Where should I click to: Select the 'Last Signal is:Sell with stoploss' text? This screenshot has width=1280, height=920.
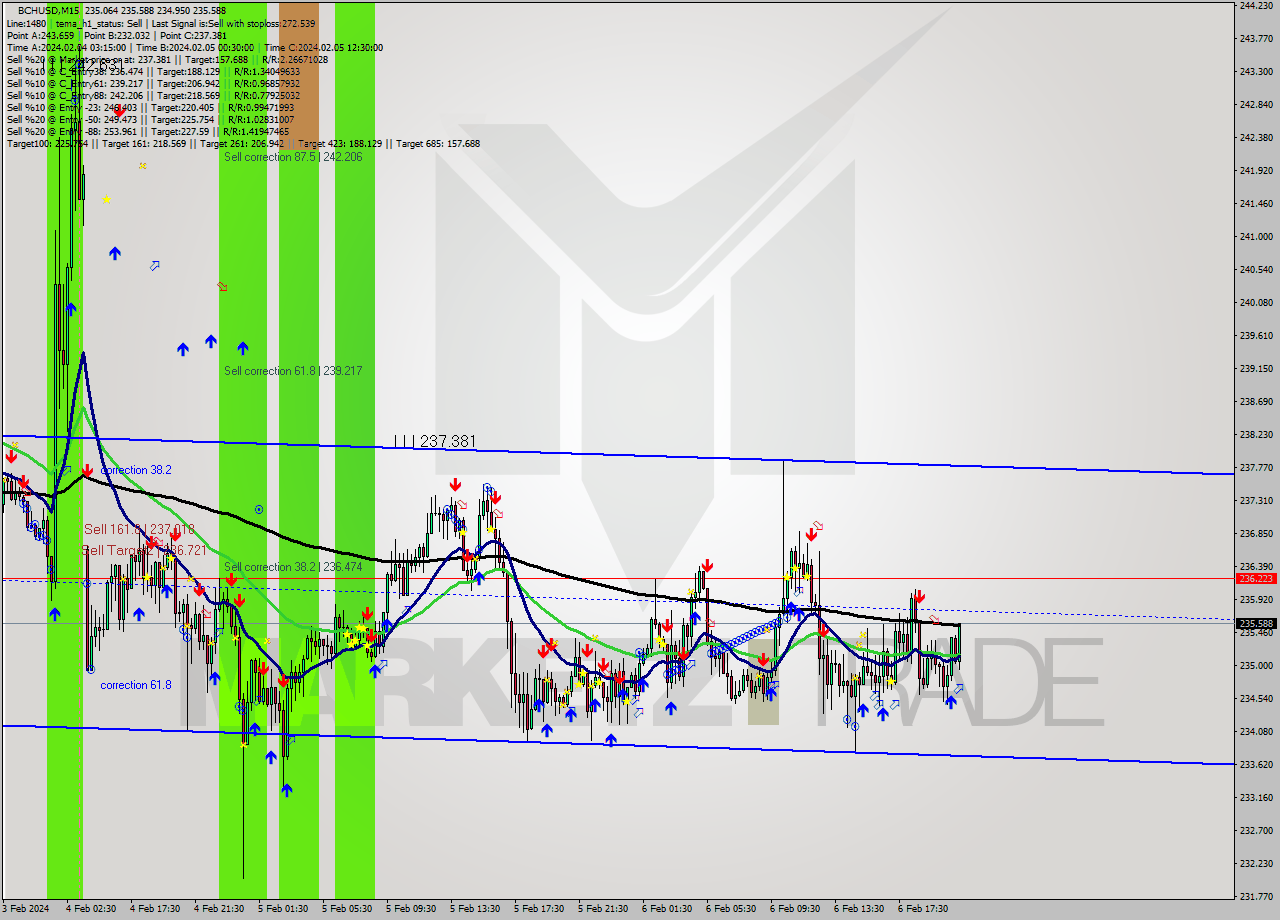[215, 23]
